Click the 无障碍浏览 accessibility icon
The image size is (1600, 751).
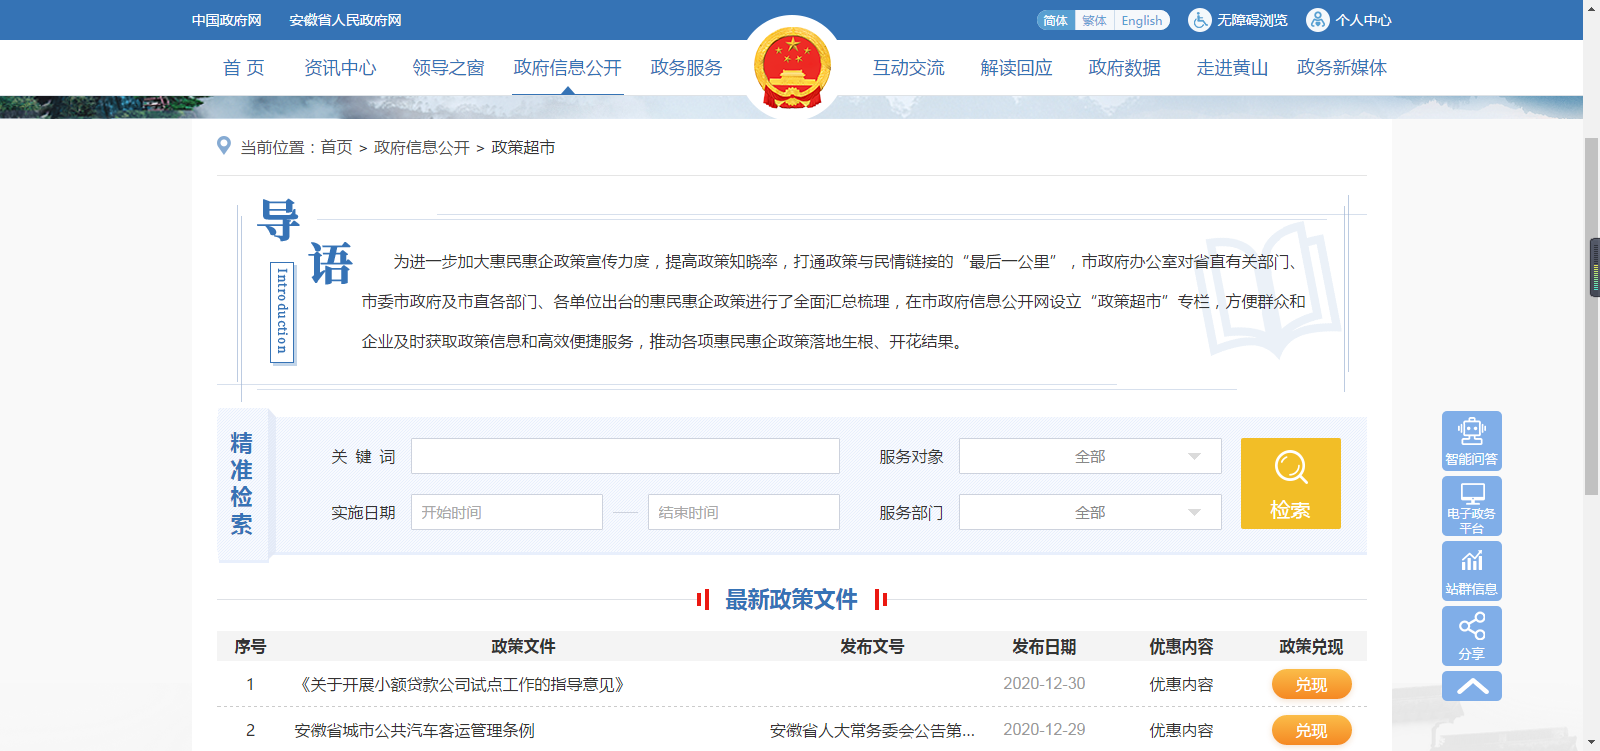[x=1199, y=20]
